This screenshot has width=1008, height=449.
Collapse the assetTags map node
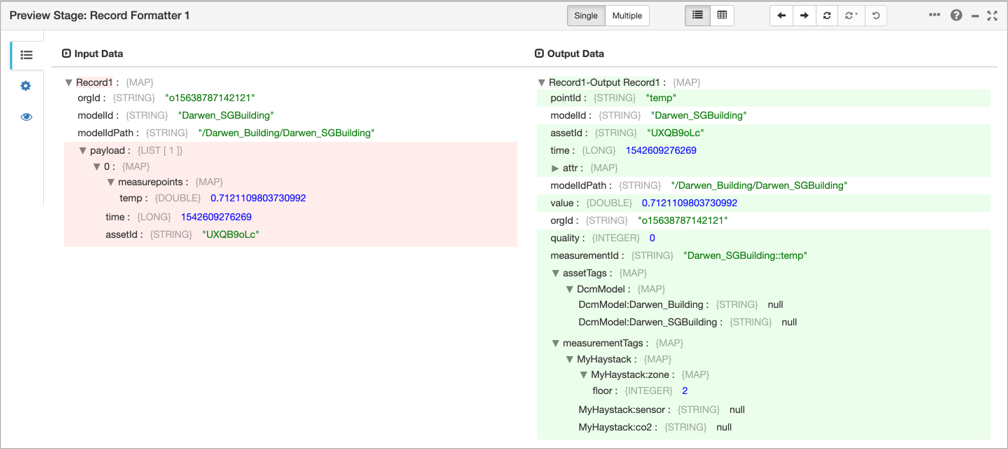(556, 273)
